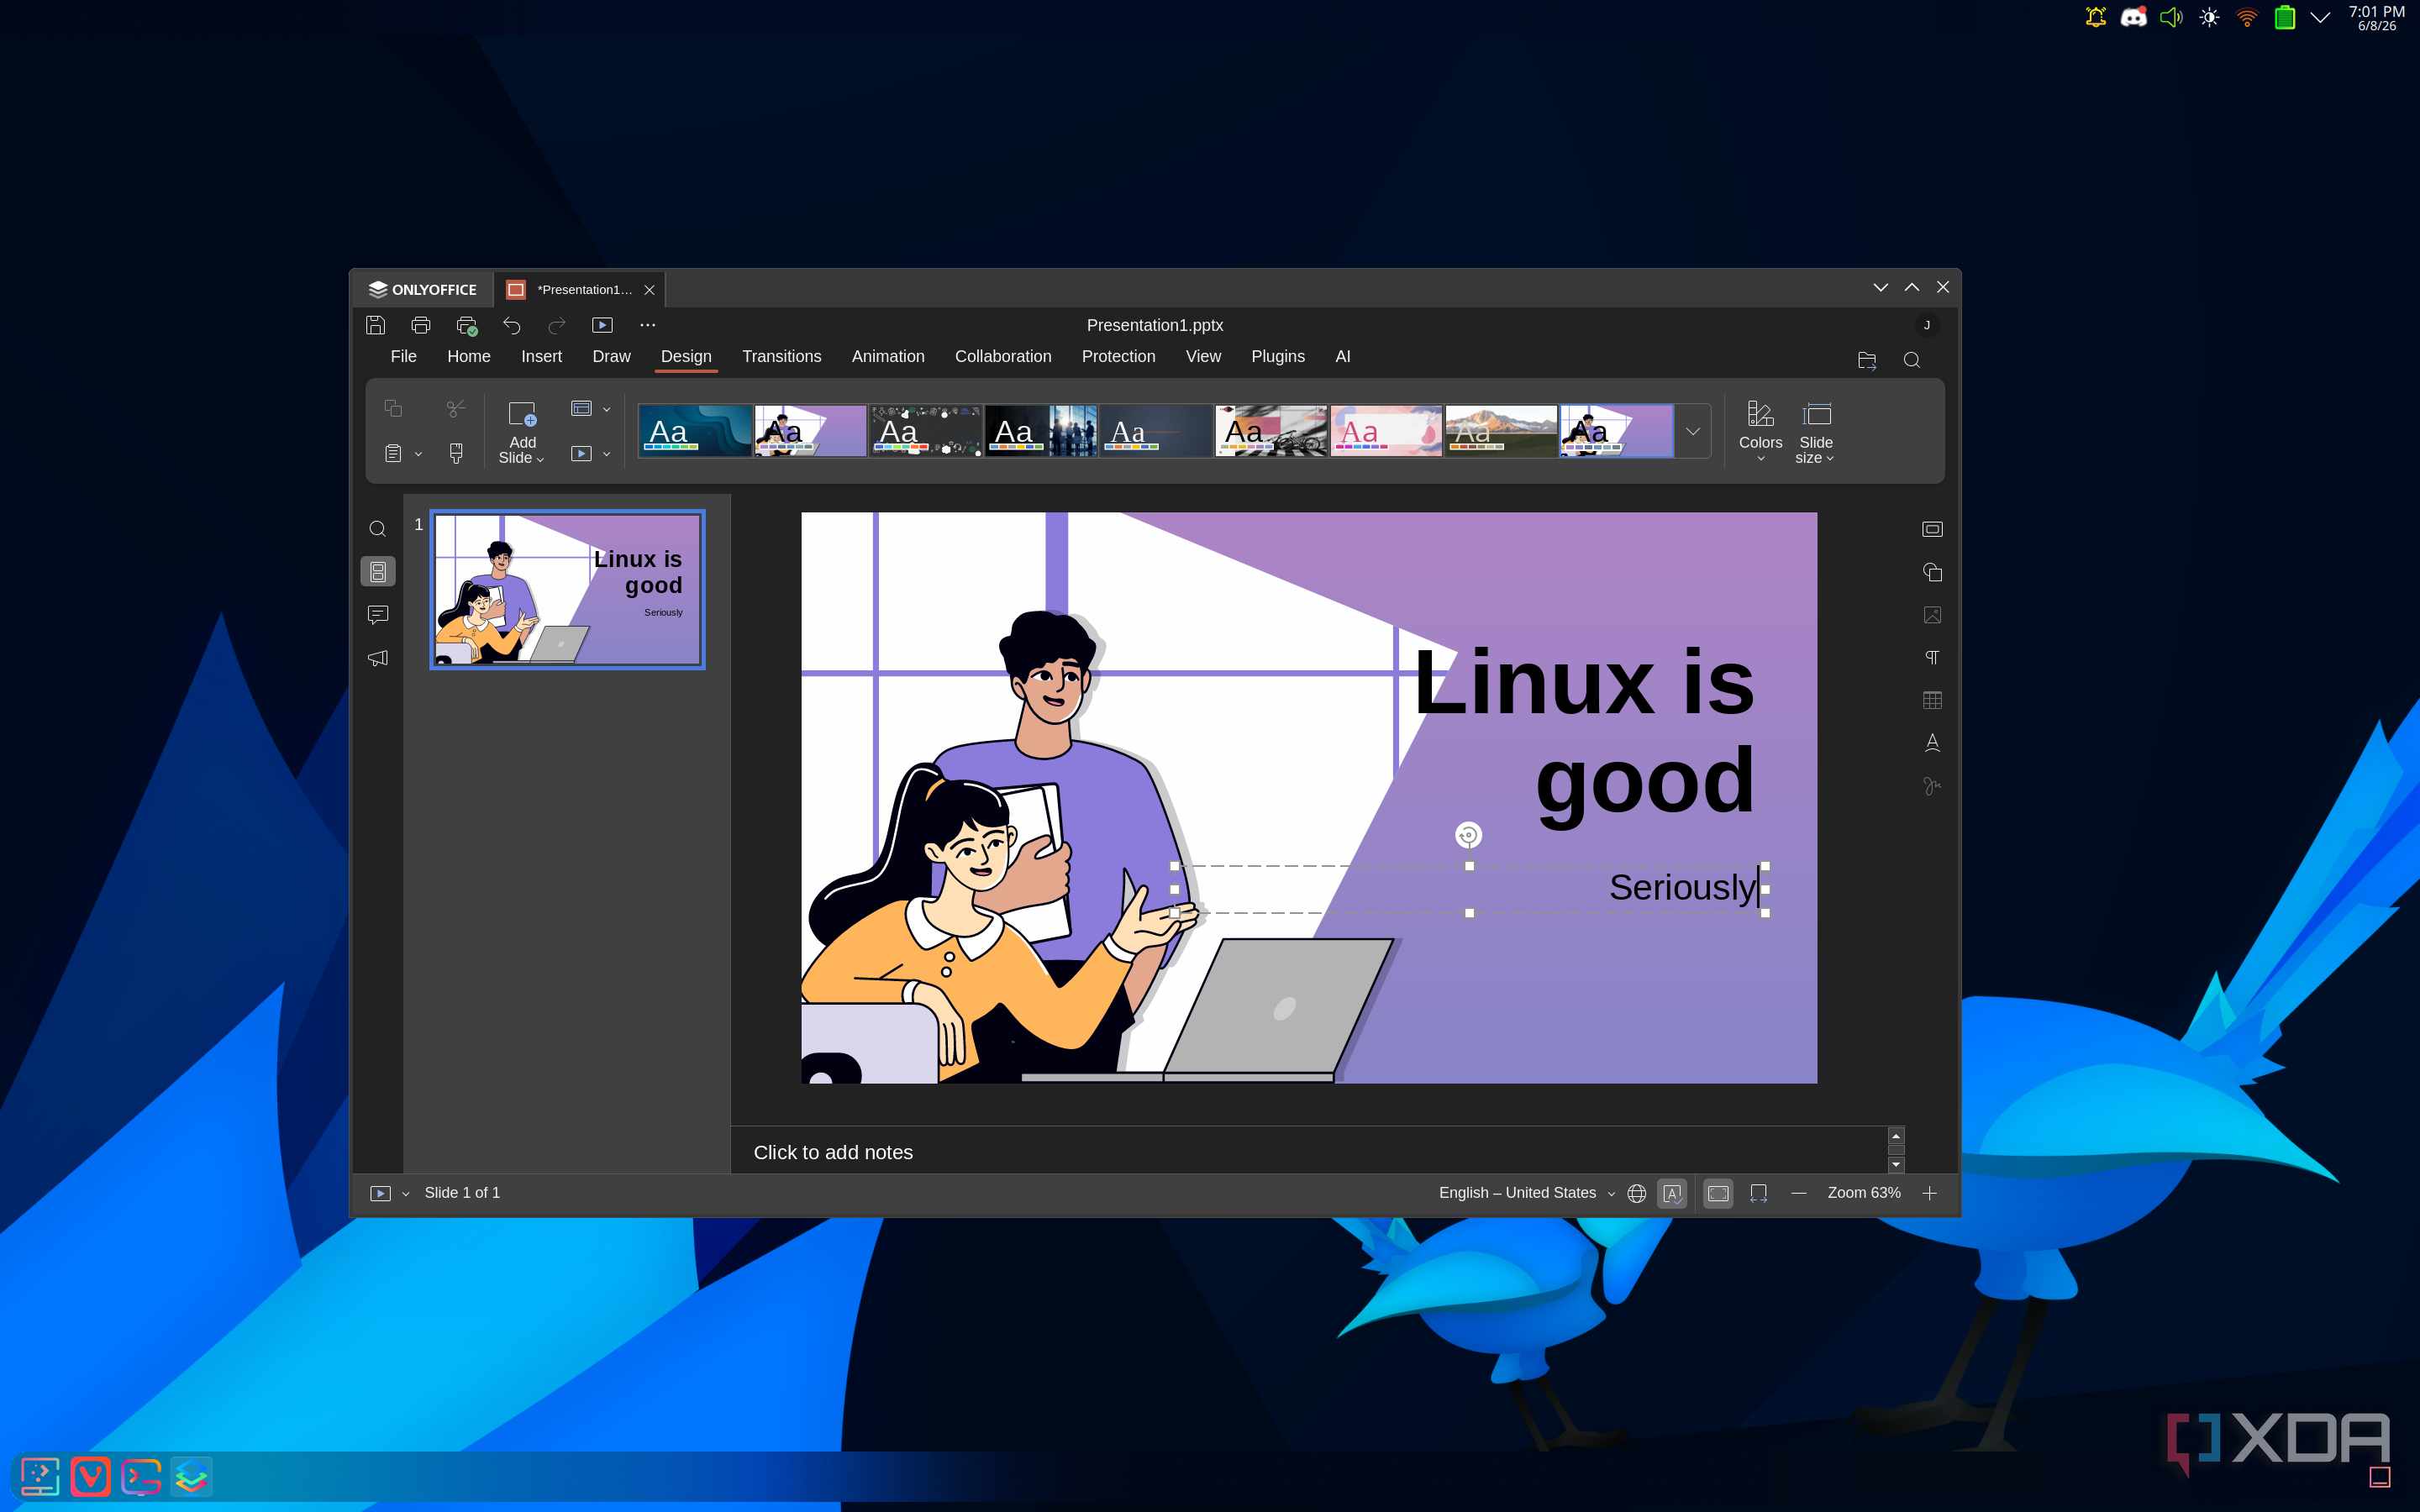
Task: Open the Slide size dropdown
Action: point(1816,431)
